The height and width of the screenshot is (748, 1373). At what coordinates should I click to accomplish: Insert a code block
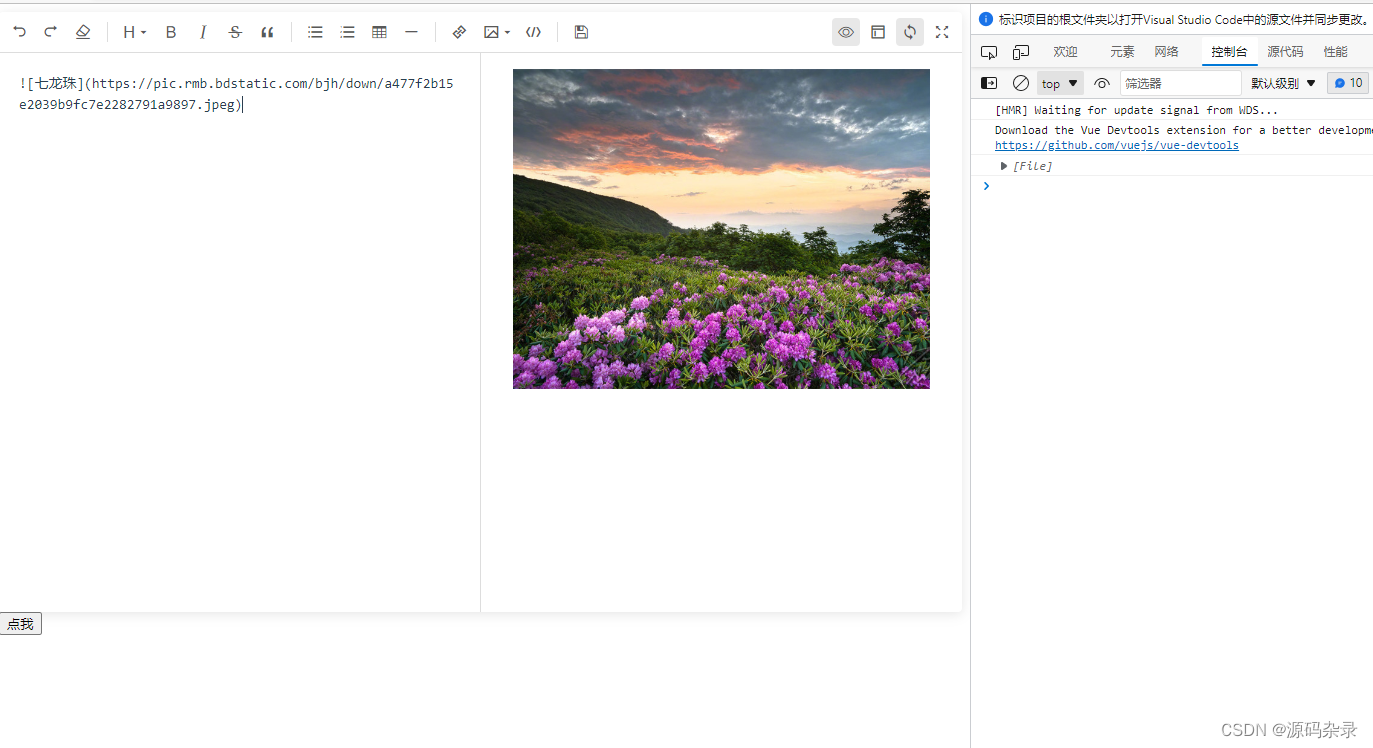533,32
